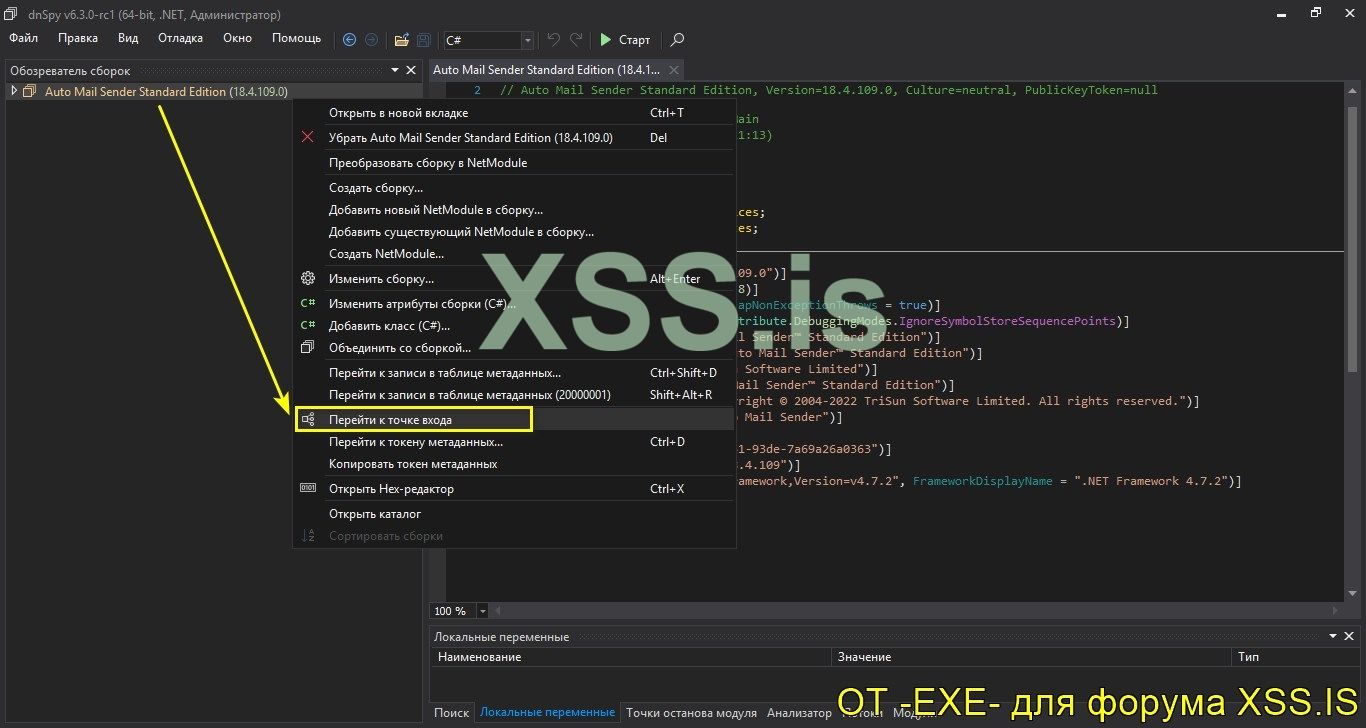
Task: Redo the change from the toolbar
Action: tap(576, 40)
